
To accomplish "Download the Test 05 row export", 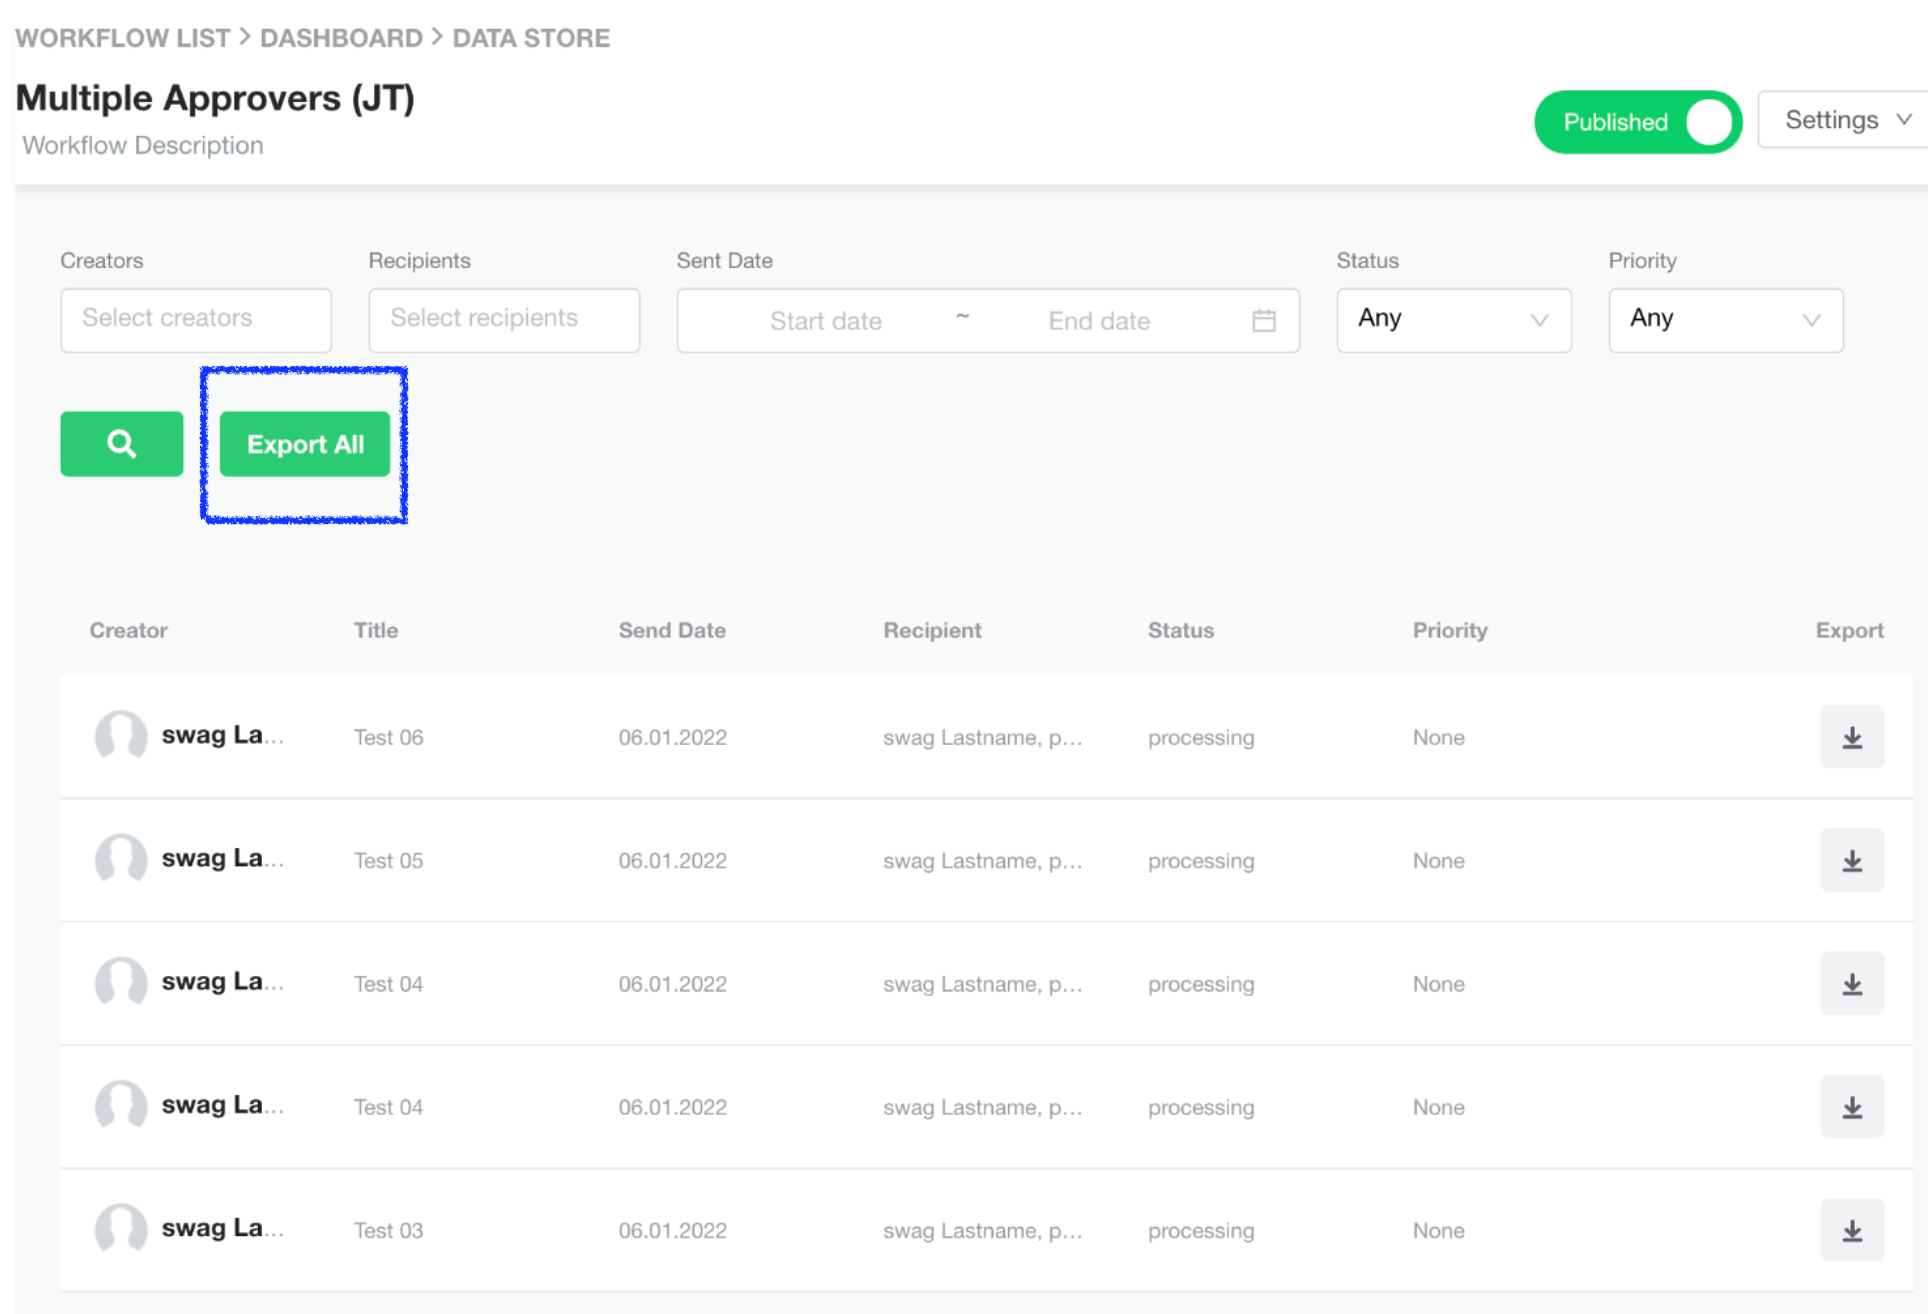I will click(x=1851, y=860).
